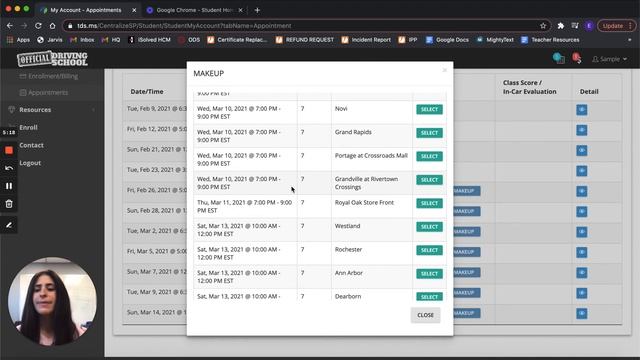The height and width of the screenshot is (360, 640).
Task: Bookmark this page with the star icon
Action: tap(543, 26)
